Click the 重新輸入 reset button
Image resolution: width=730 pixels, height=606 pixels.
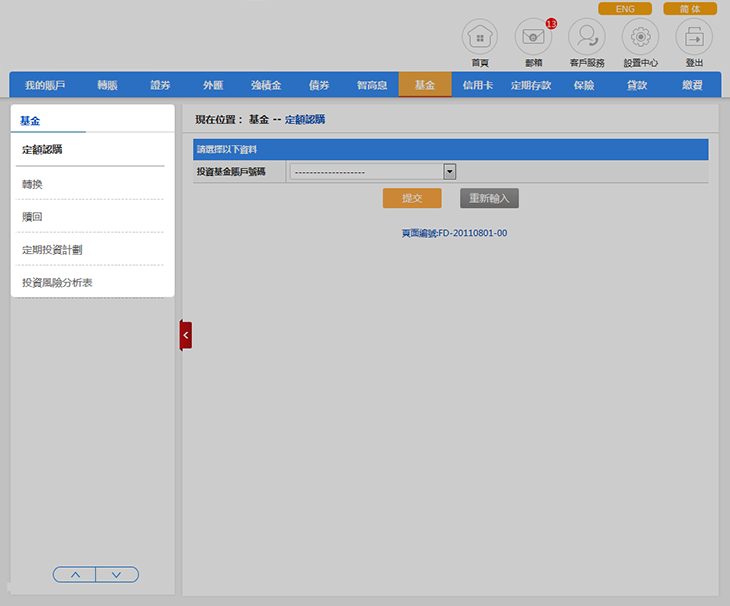[x=489, y=198]
